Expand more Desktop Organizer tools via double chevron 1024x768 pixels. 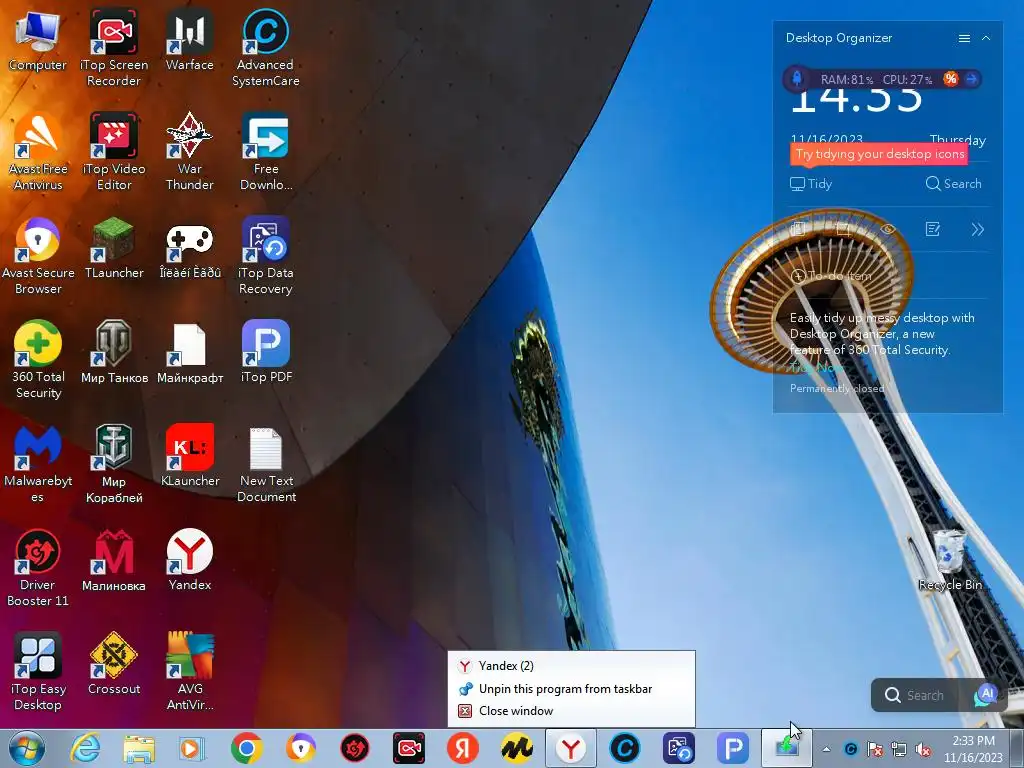(977, 229)
